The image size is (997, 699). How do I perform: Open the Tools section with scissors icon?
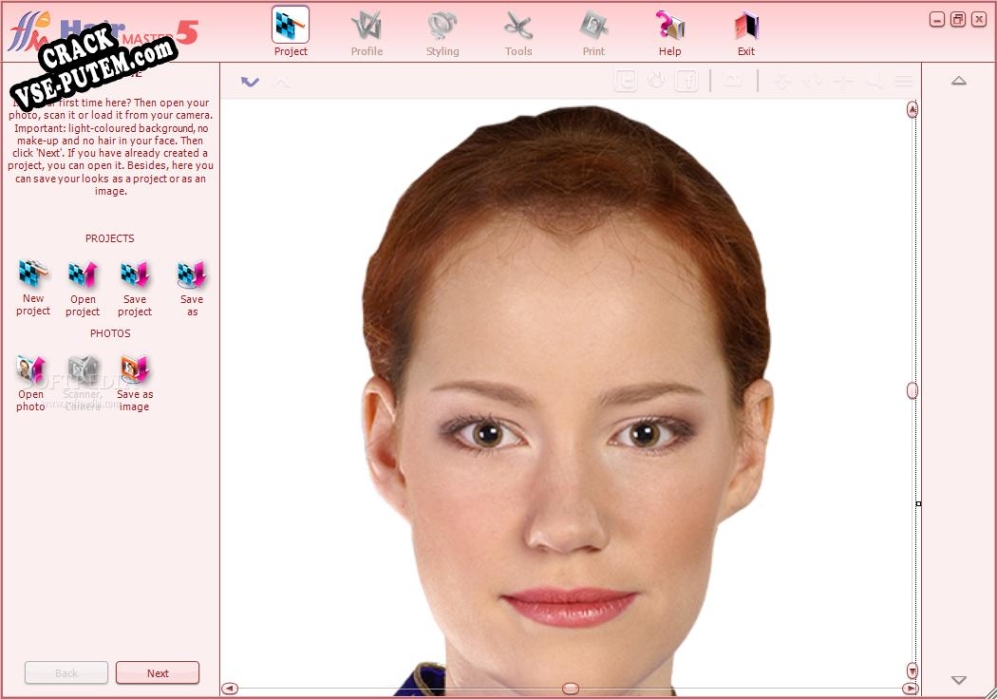point(518,32)
